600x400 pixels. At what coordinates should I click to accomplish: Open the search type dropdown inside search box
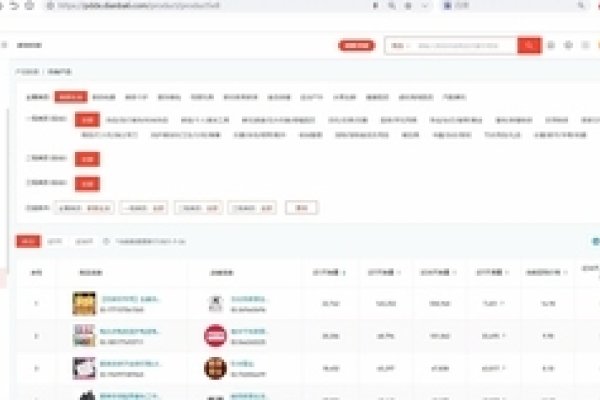[400, 46]
